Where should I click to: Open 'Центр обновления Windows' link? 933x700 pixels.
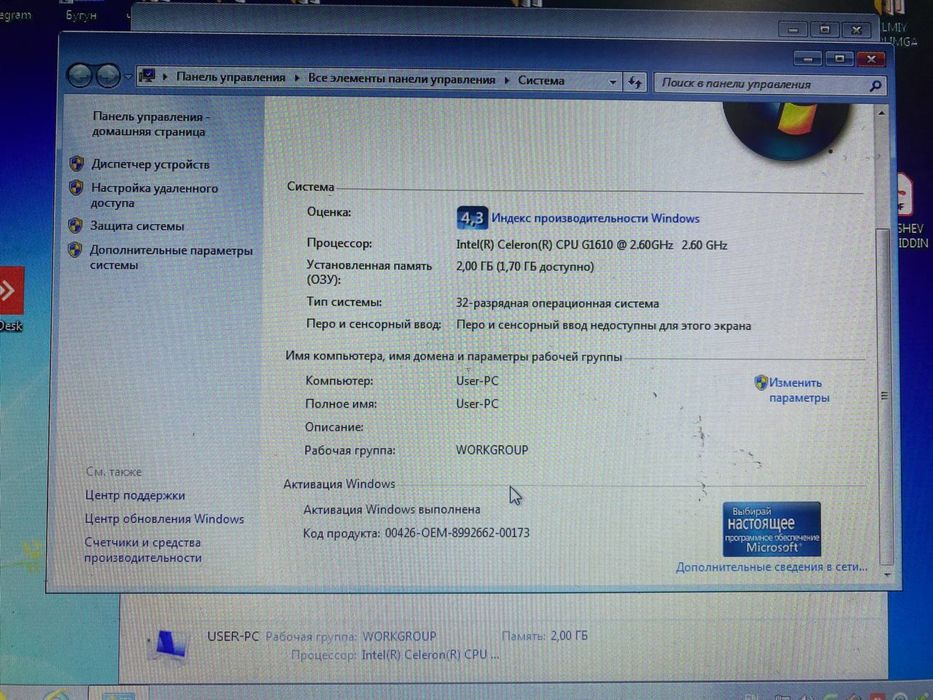tap(164, 518)
